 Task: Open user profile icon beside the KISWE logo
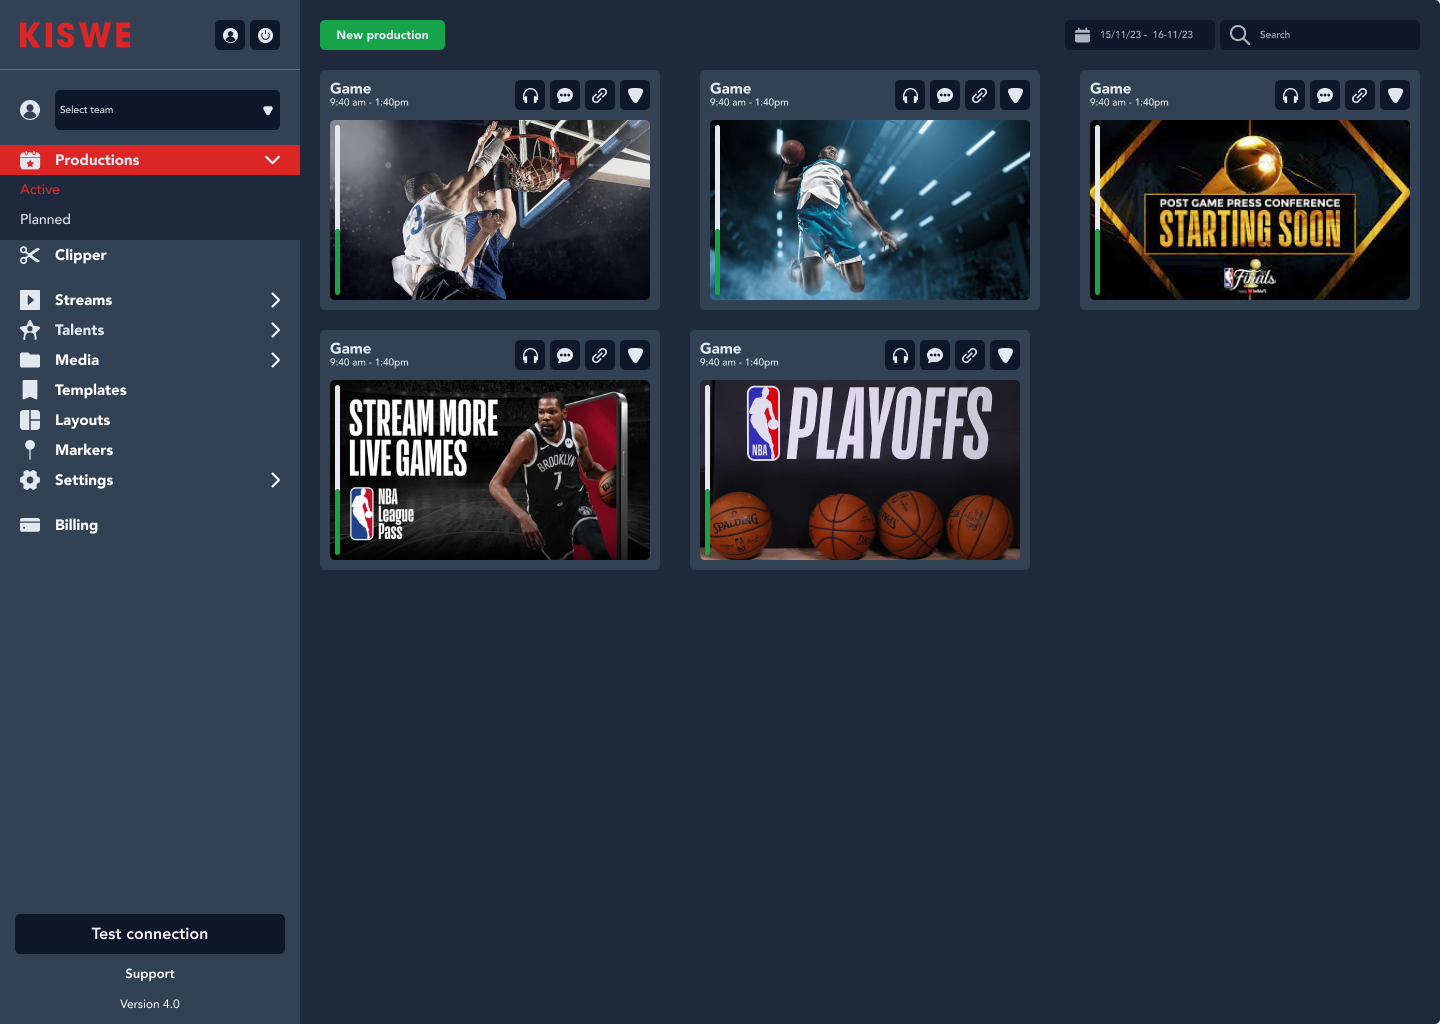(230, 35)
